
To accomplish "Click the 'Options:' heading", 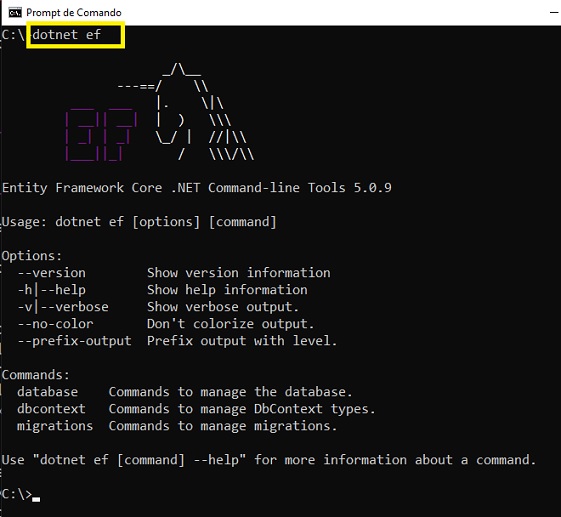I will 32,256.
